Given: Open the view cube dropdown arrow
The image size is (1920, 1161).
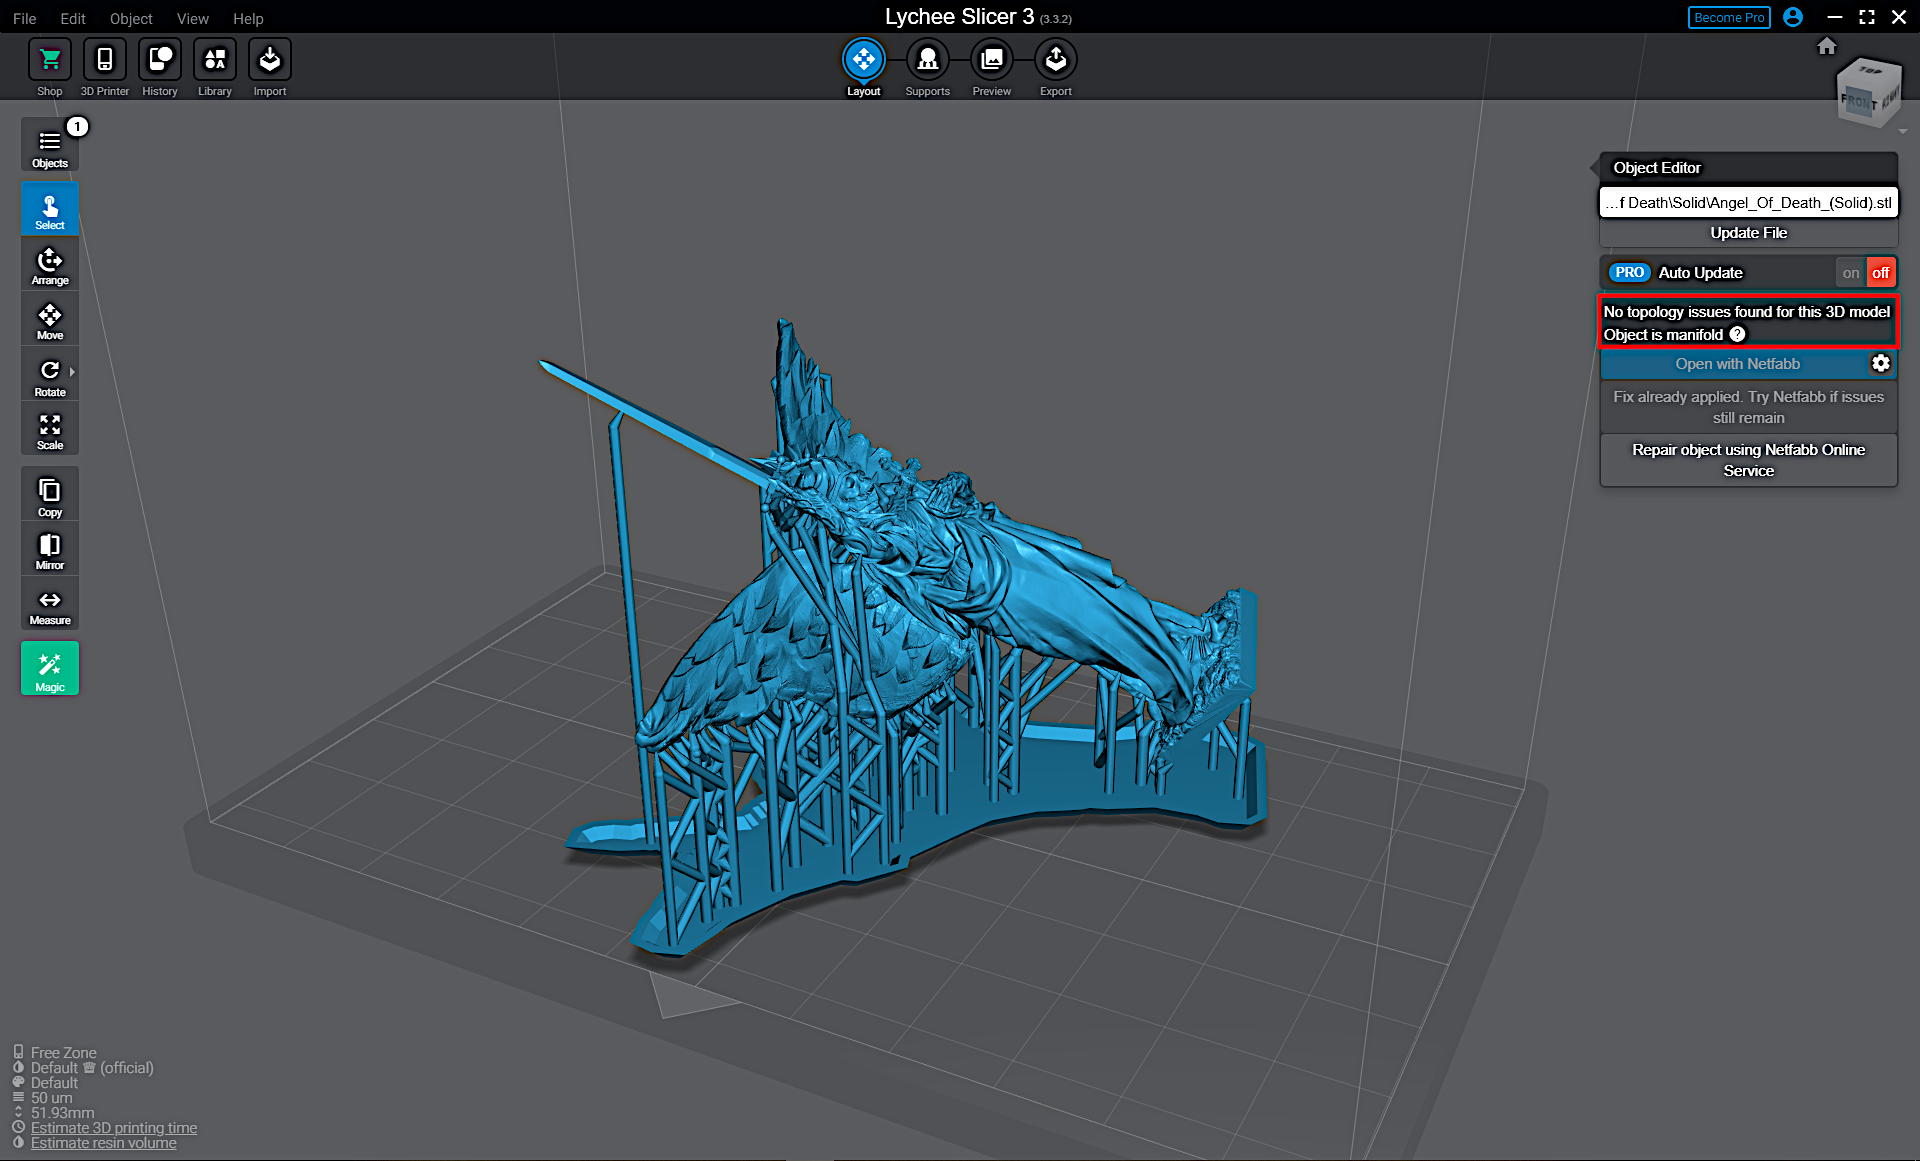Looking at the screenshot, I should click(1903, 130).
